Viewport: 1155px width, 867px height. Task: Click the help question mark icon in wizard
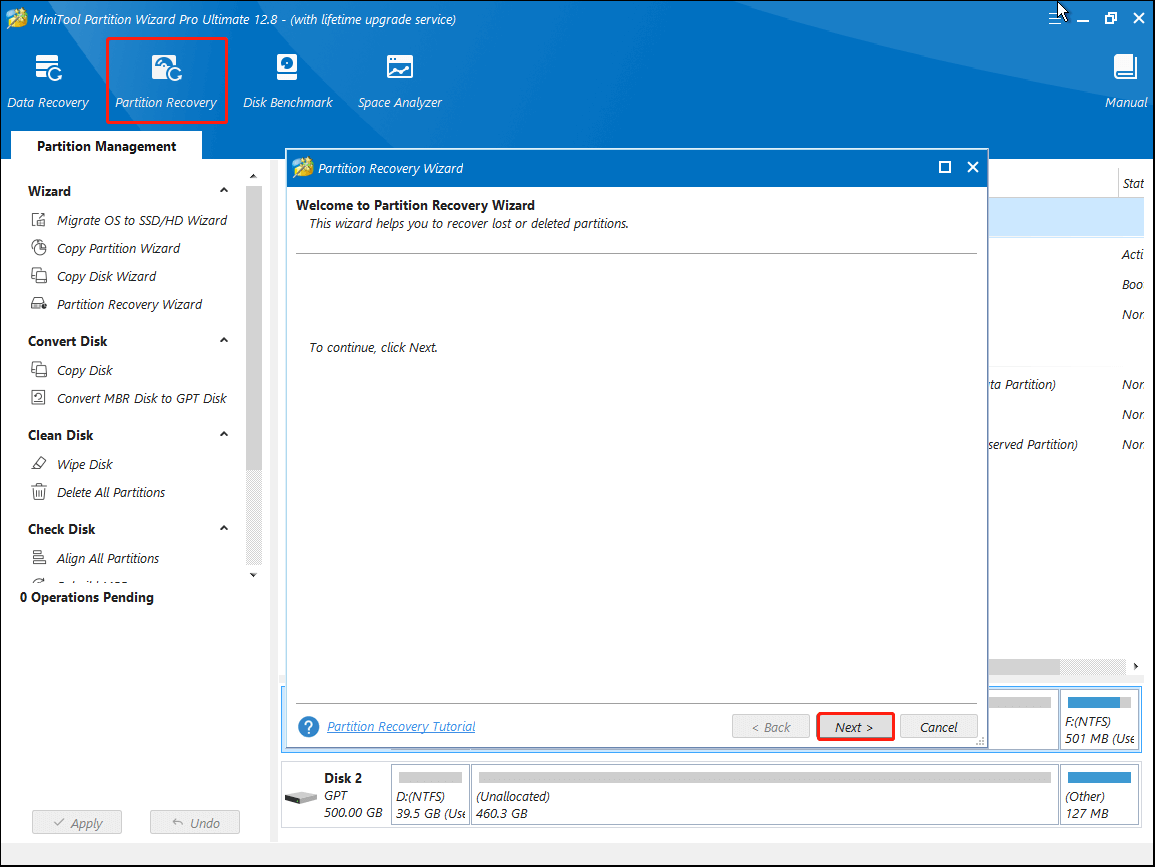(308, 727)
